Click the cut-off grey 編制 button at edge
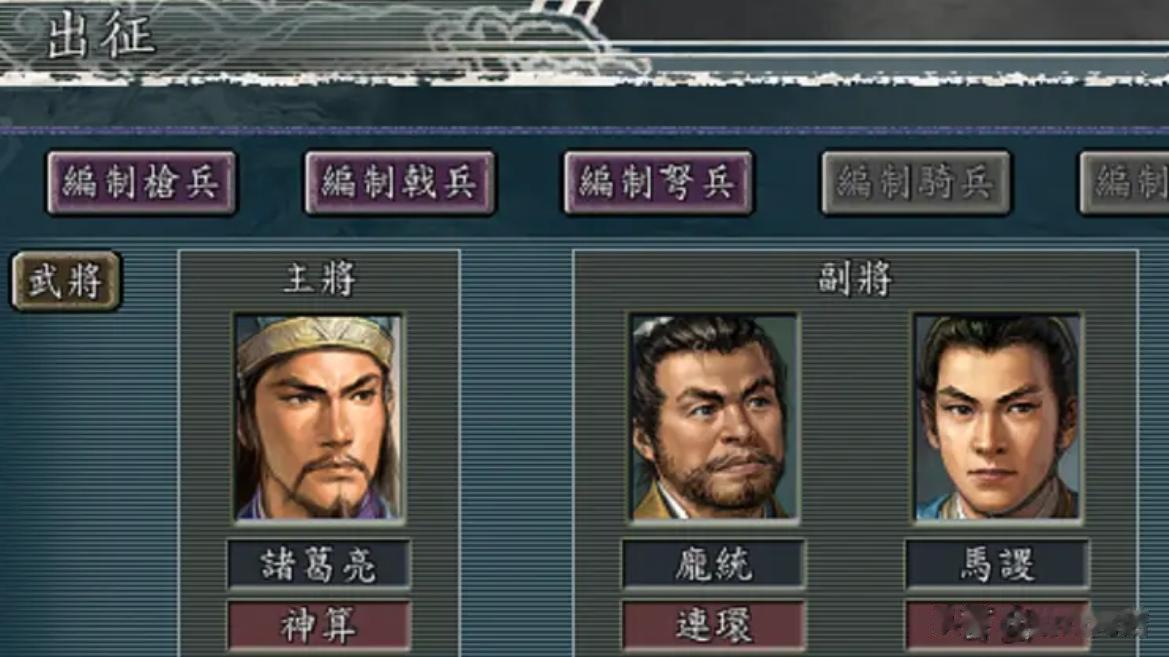 coord(1125,183)
